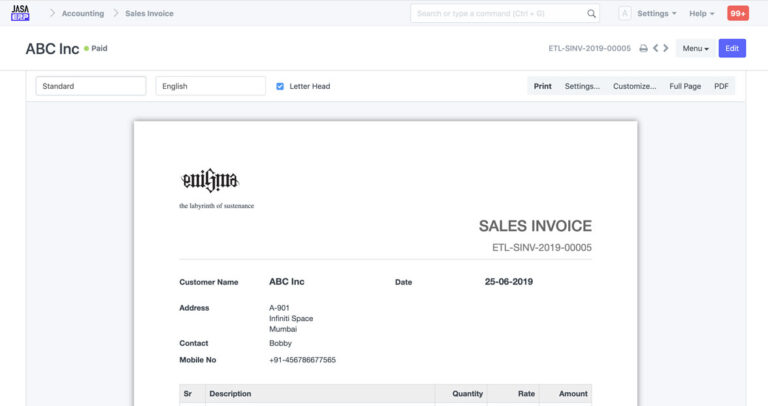Open the user avatar icon

click(624, 14)
